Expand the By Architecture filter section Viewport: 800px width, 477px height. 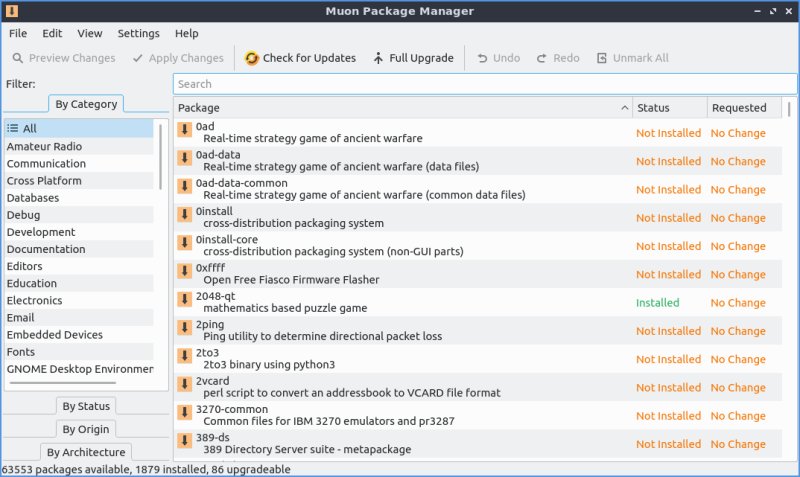[x=86, y=453]
